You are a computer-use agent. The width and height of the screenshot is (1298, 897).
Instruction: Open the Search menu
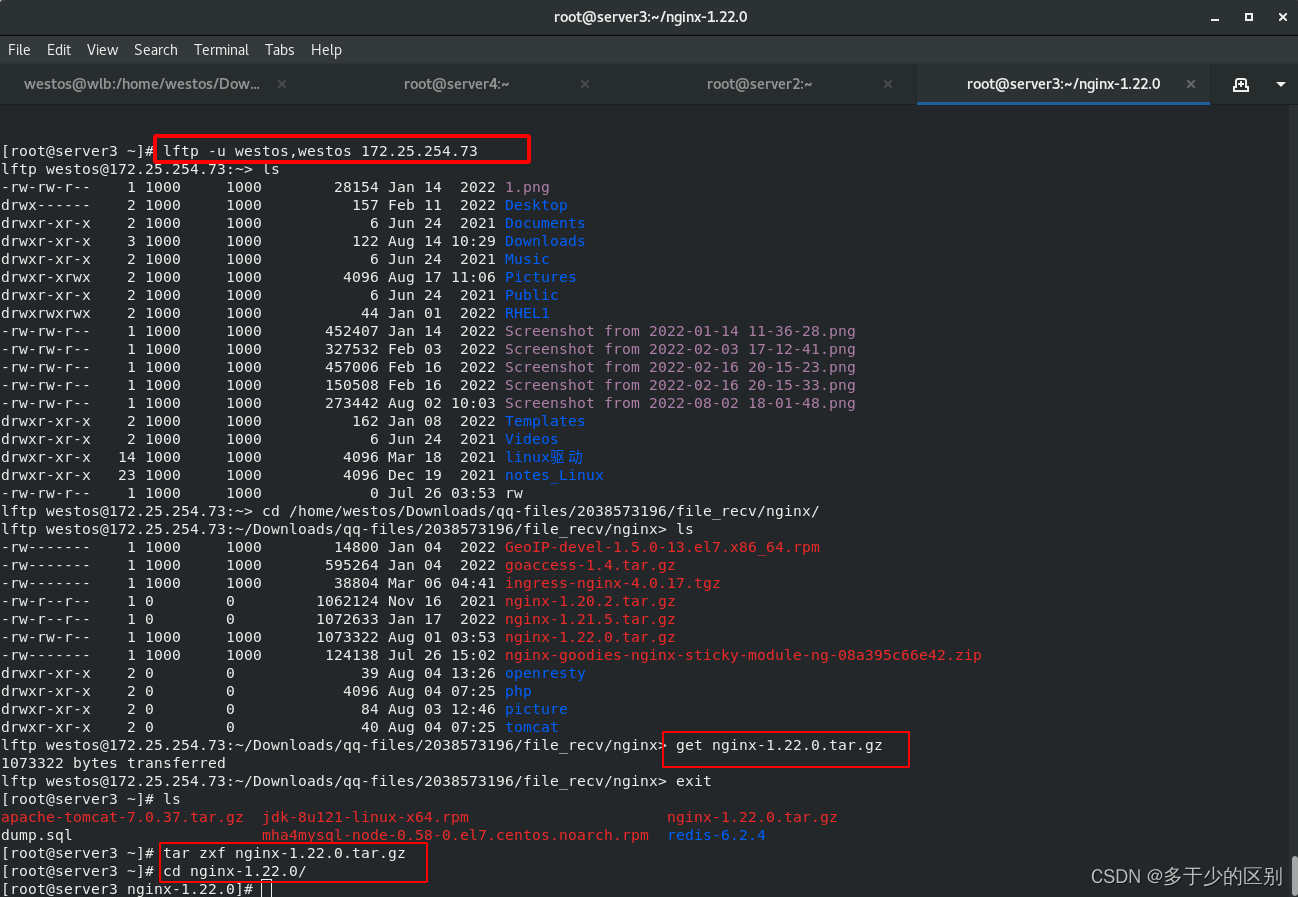tap(156, 49)
